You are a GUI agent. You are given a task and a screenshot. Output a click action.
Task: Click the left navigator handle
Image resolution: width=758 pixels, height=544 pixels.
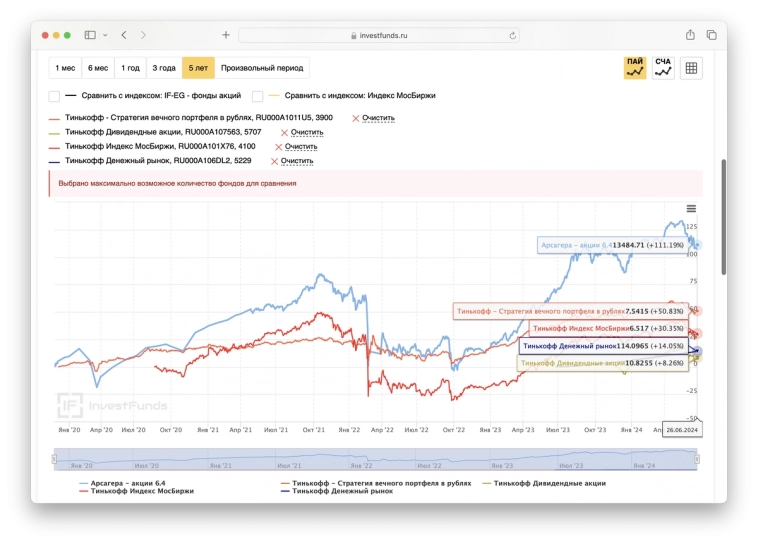54,459
